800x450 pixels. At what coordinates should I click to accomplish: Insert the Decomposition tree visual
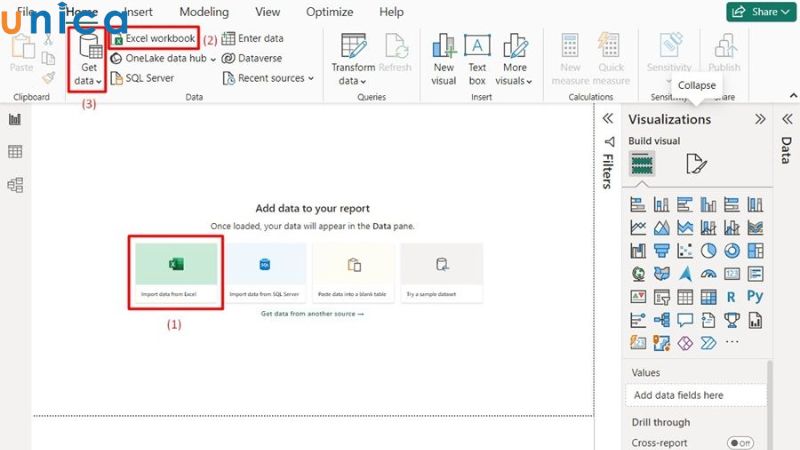[661, 320]
